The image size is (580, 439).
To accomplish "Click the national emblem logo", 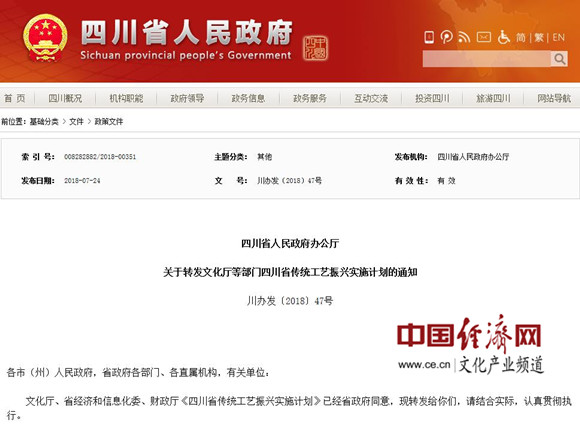I will [x=45, y=37].
